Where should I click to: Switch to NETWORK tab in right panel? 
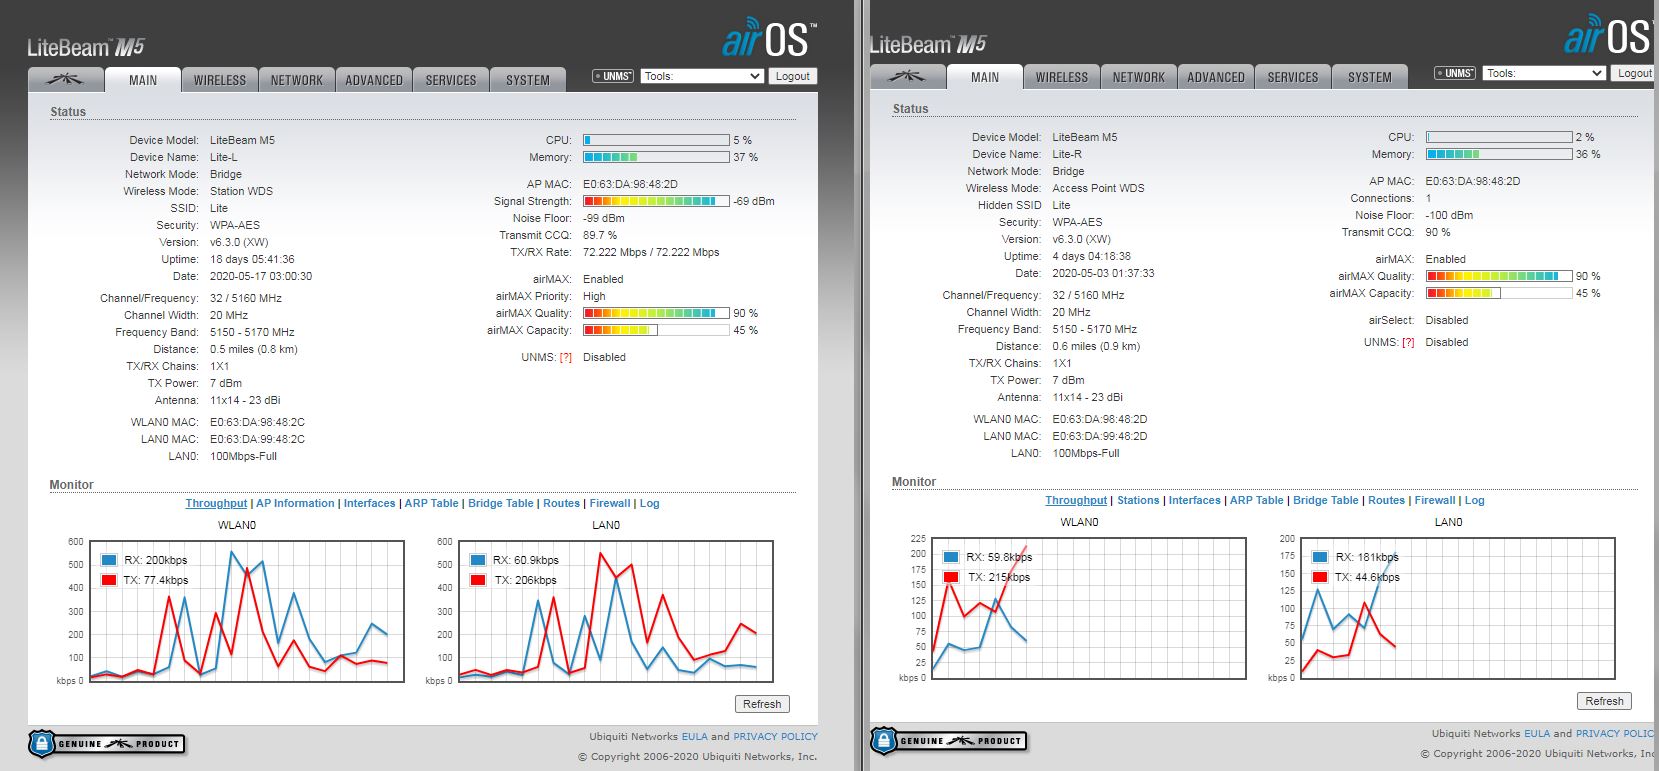pos(1139,77)
